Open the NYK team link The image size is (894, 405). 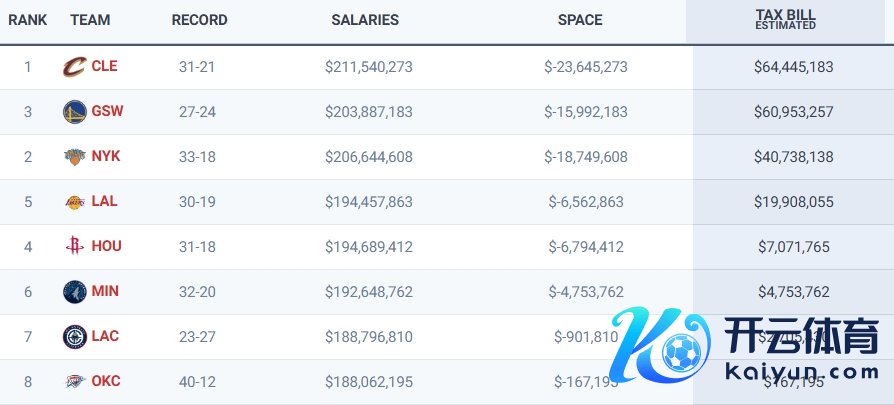[x=105, y=156]
